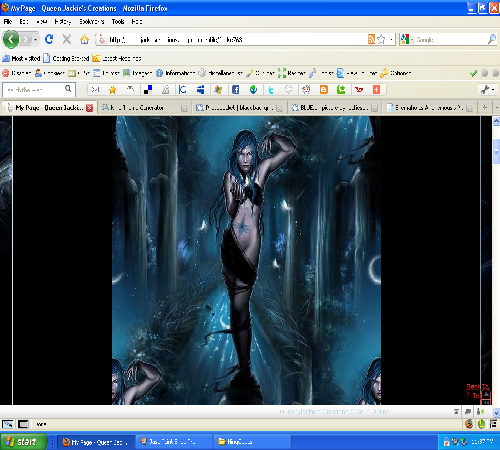The image size is (500, 450).
Task: Open the Resize menu in Web Developer toolbar
Action: tap(292, 73)
